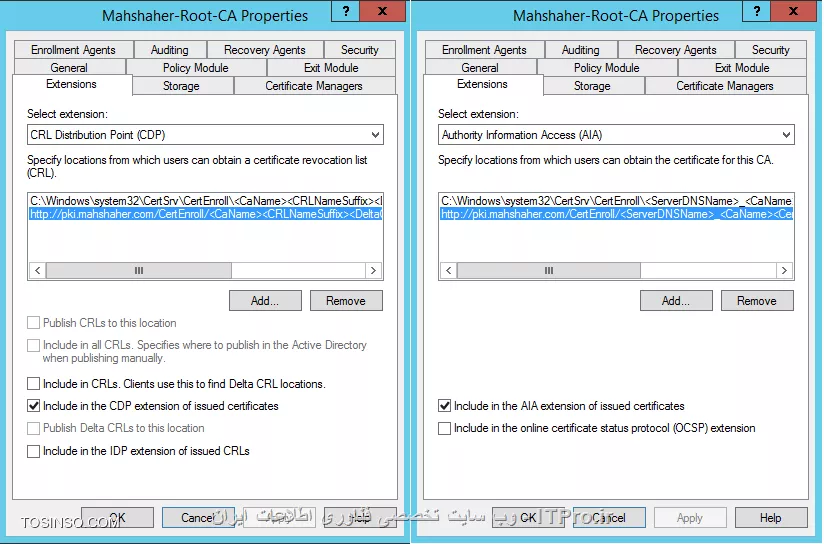Click Cancel in the right dialog
The image size is (824, 544).
tap(609, 518)
